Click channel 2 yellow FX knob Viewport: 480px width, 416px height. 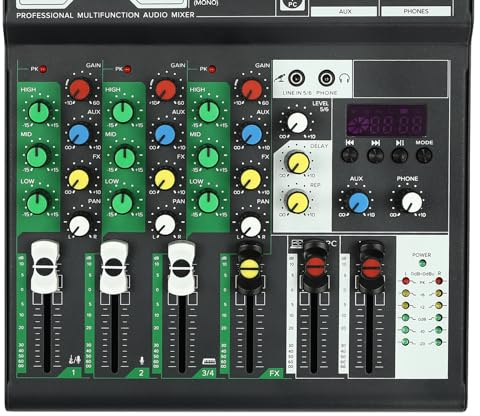point(165,179)
